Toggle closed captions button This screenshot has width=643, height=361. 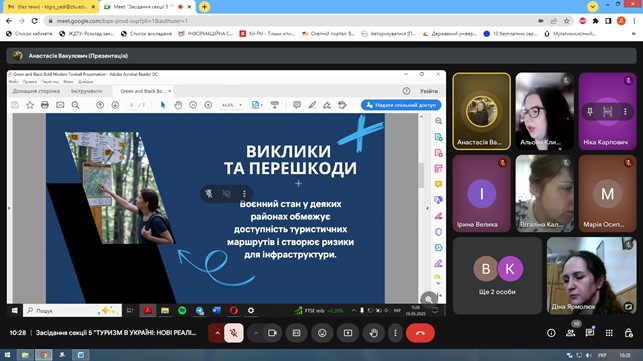[297, 333]
